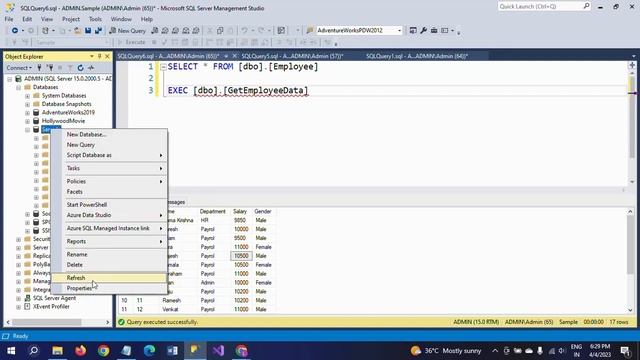Click Refresh icon in Object Explorer toolbar
640x360 pixels.
click(x=80, y=68)
